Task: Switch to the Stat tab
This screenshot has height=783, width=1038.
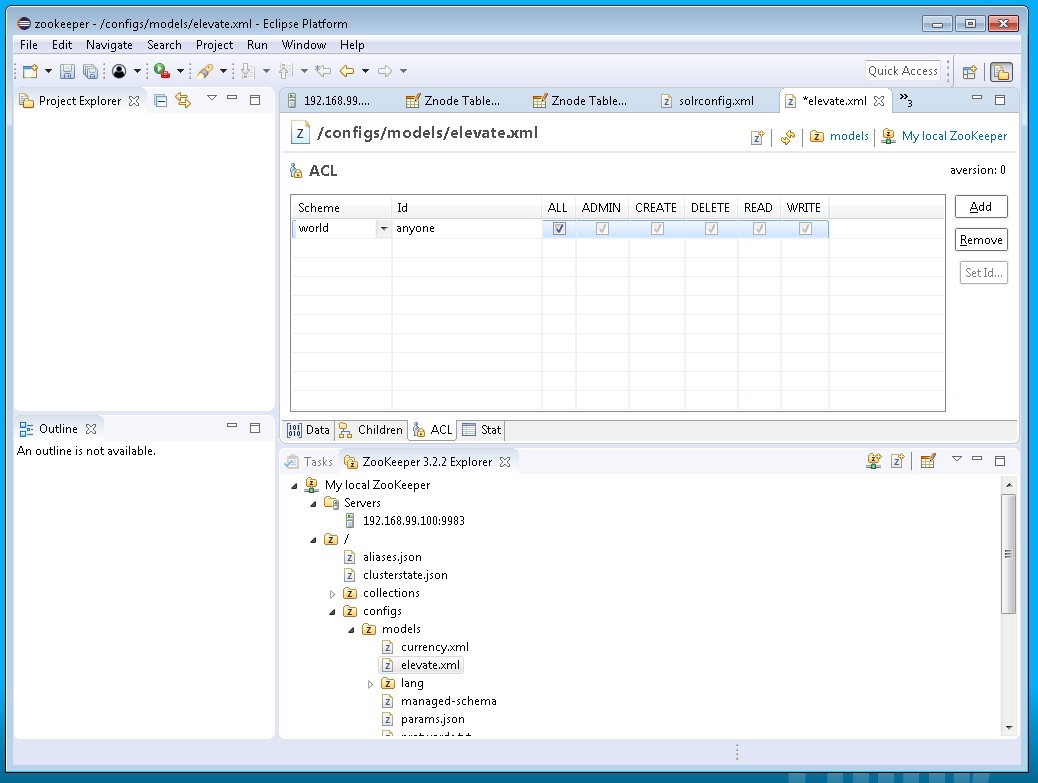Action: coord(482,430)
